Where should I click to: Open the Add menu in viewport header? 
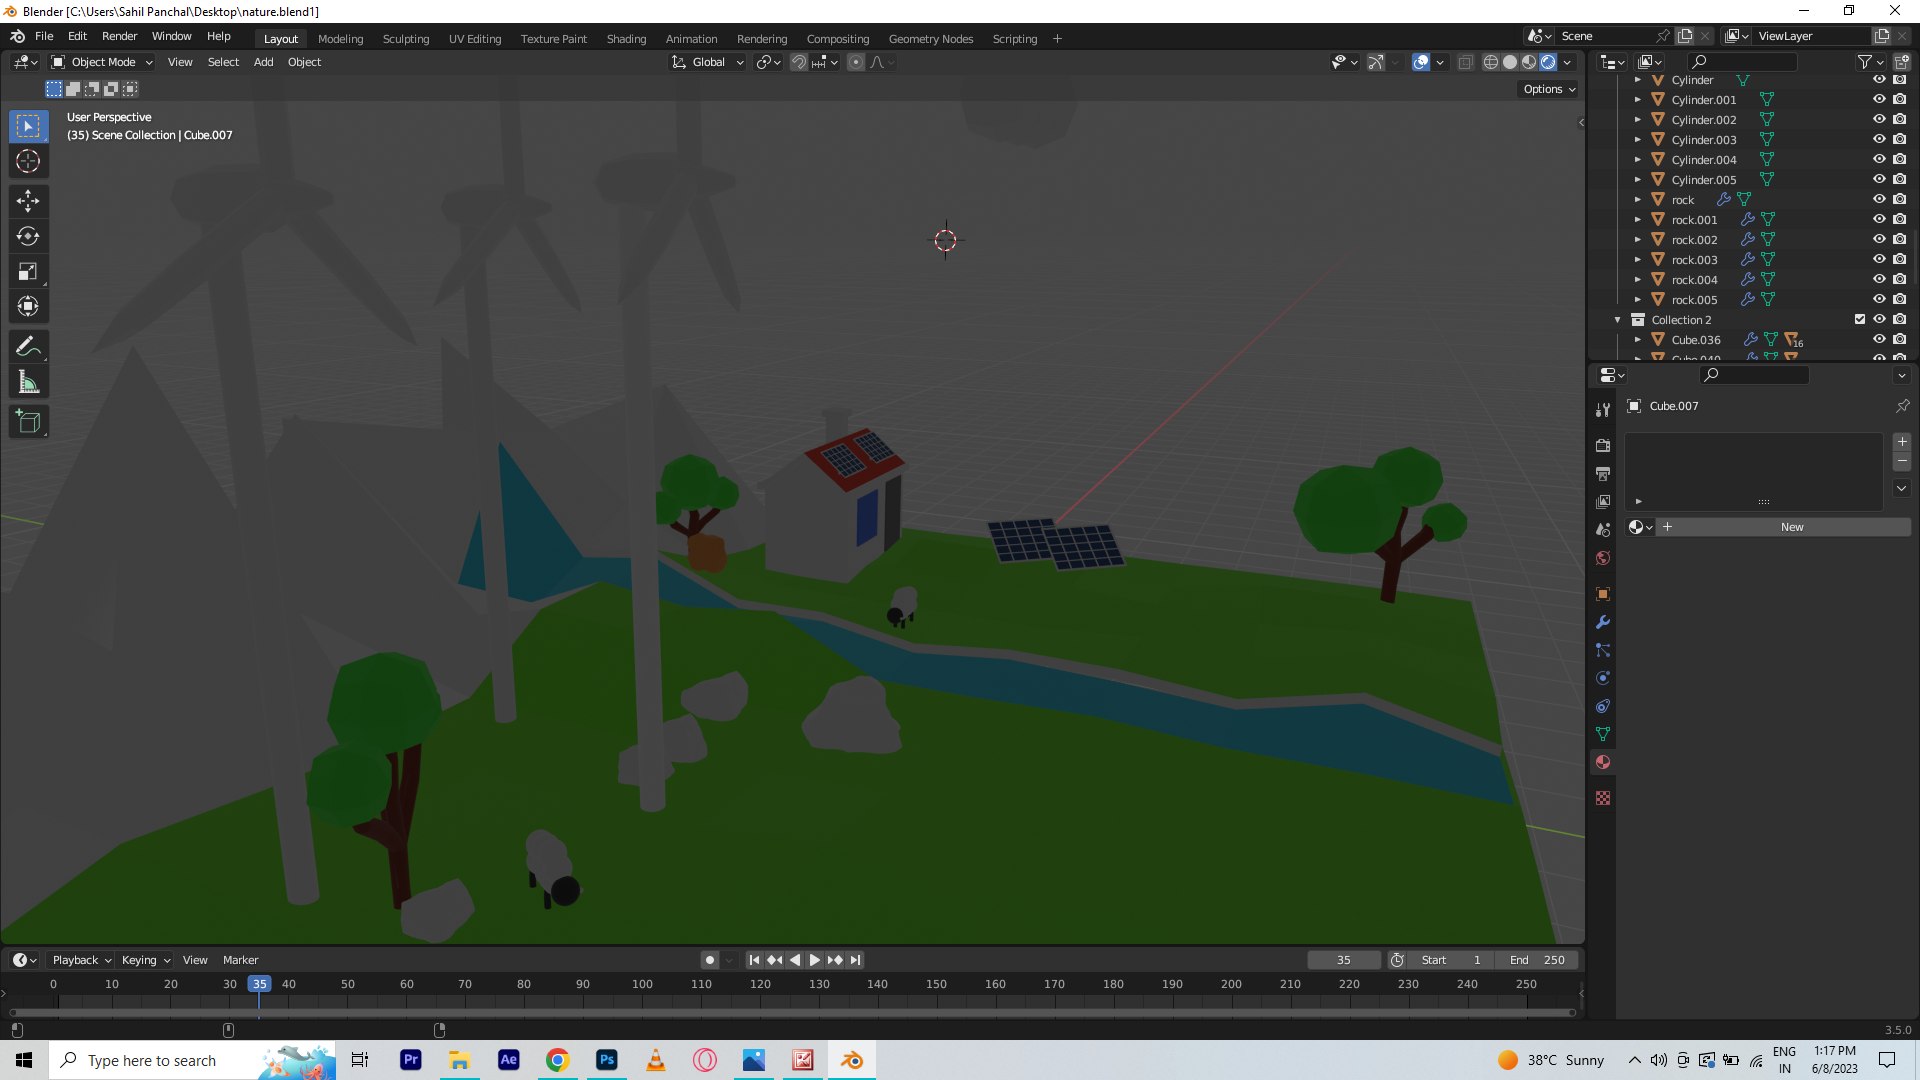(263, 62)
